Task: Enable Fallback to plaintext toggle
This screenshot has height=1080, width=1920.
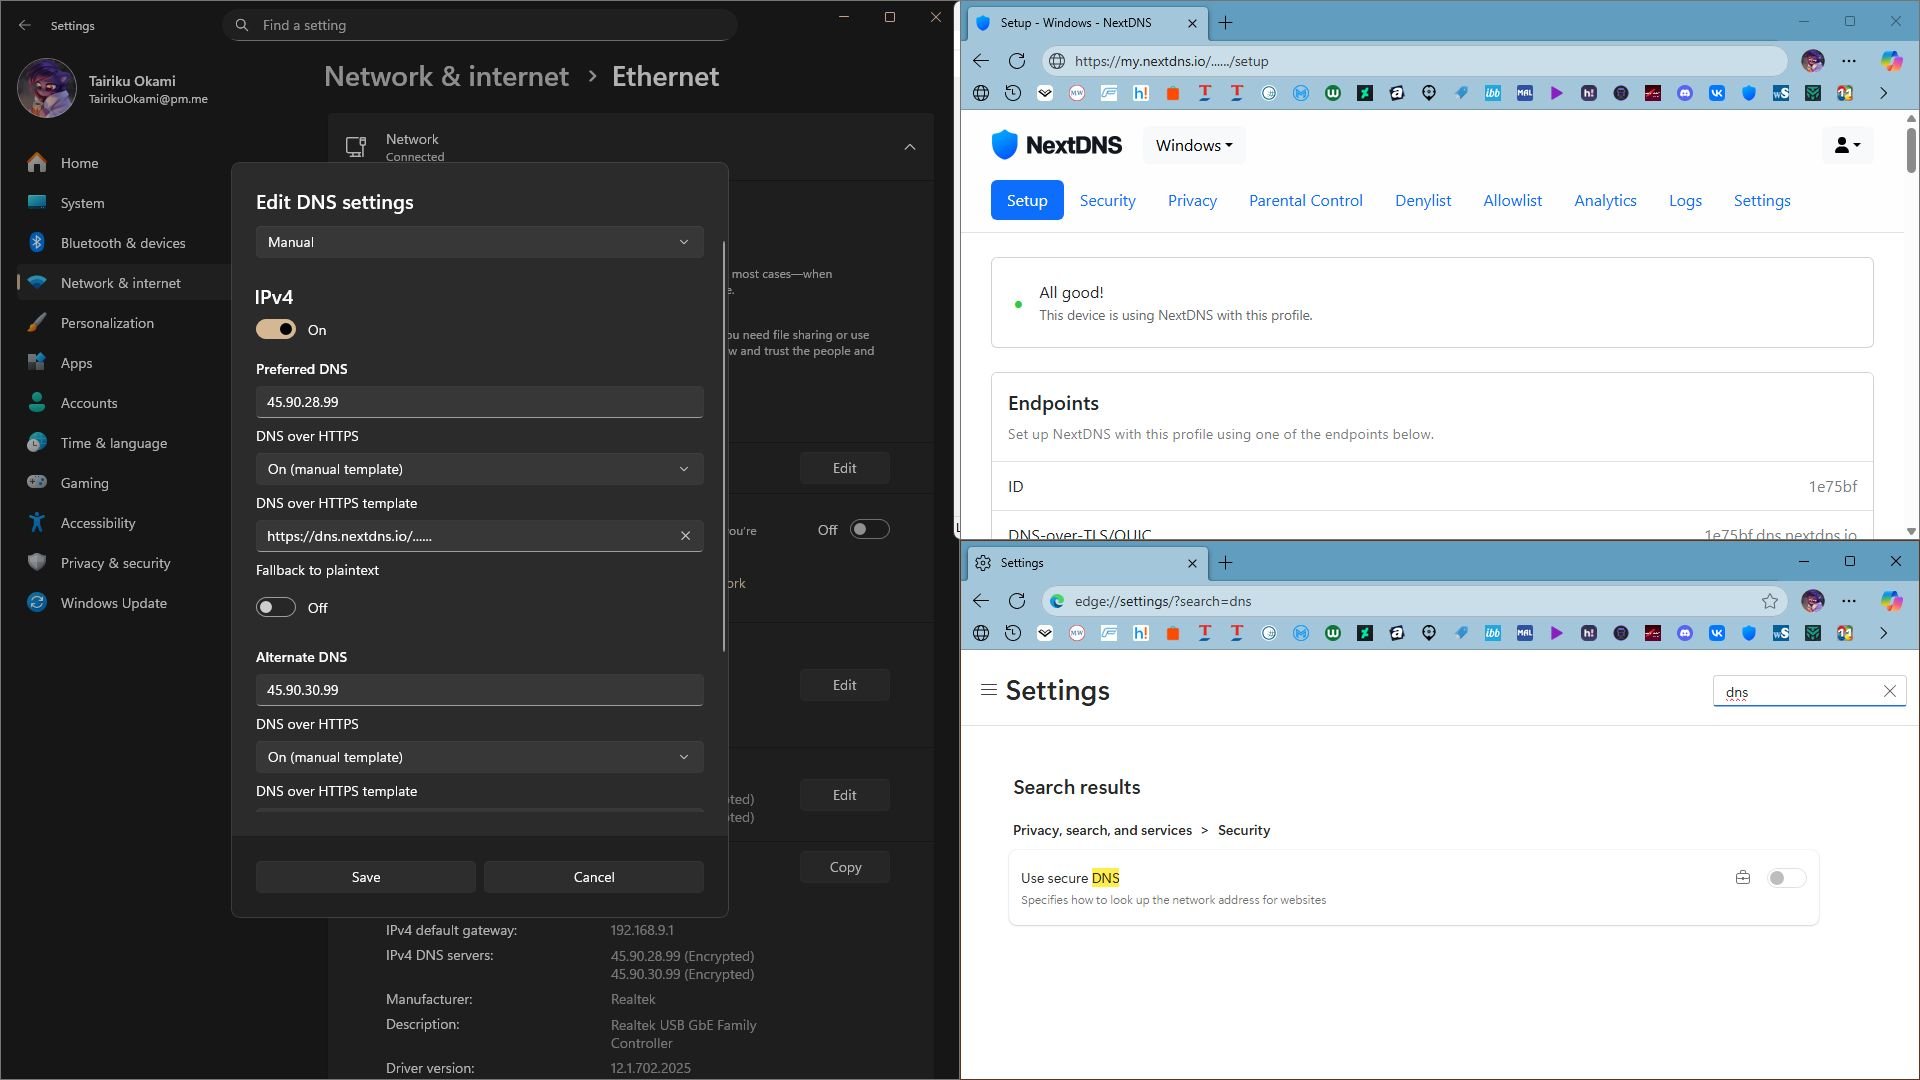Action: (276, 608)
